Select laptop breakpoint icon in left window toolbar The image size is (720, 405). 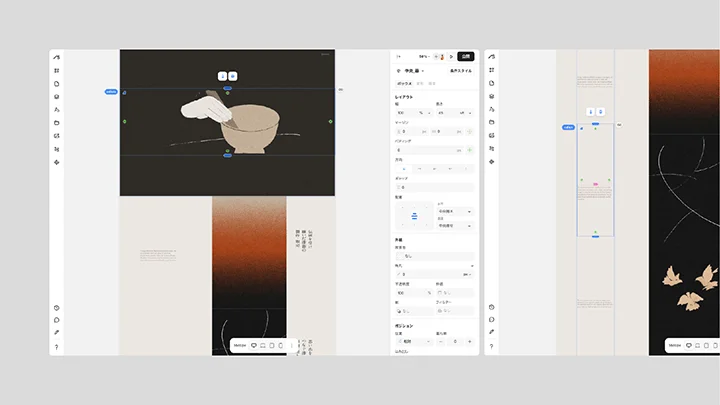point(263,345)
